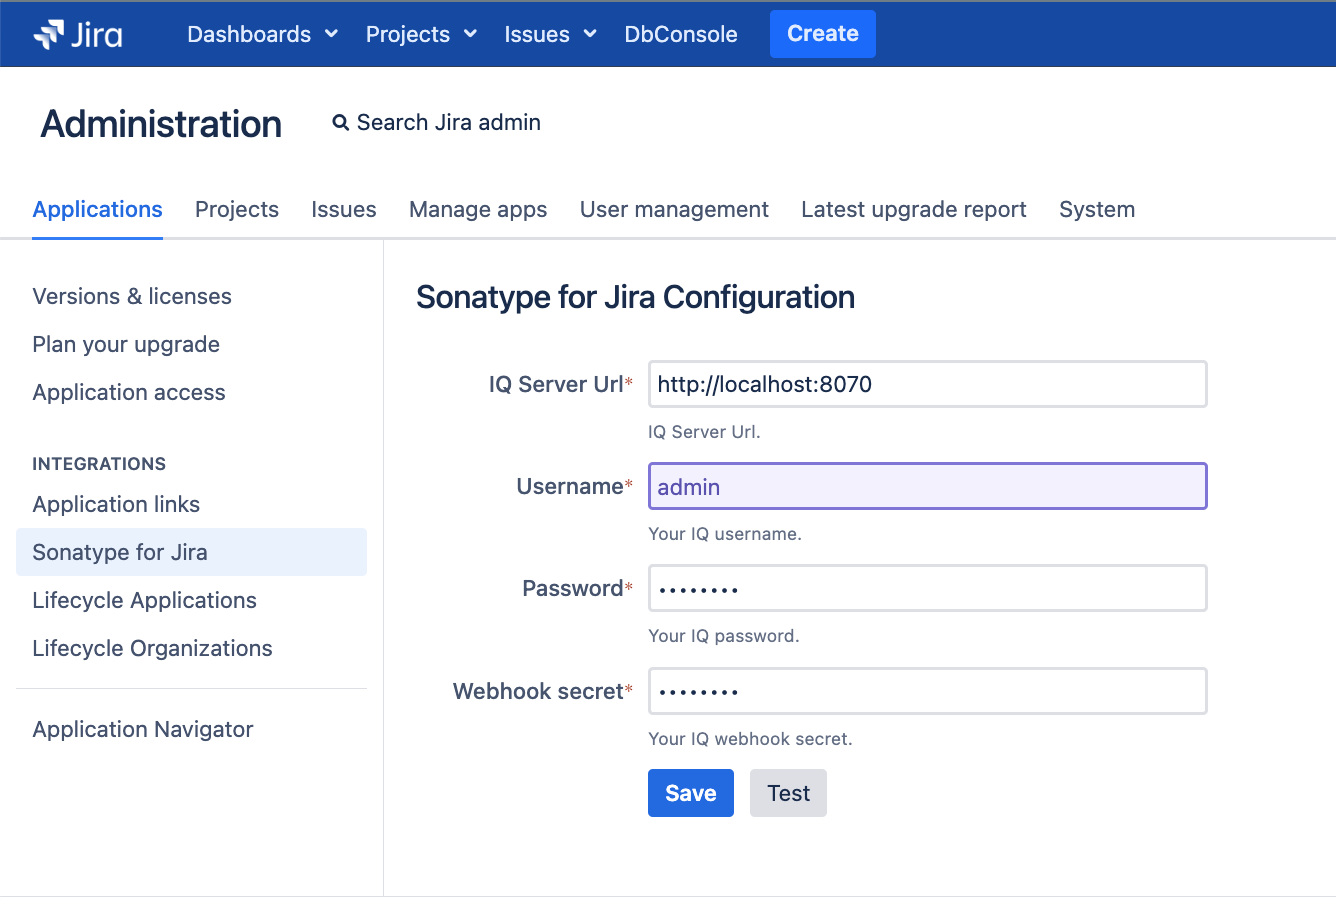
Task: Open the User management tab
Action: click(674, 209)
